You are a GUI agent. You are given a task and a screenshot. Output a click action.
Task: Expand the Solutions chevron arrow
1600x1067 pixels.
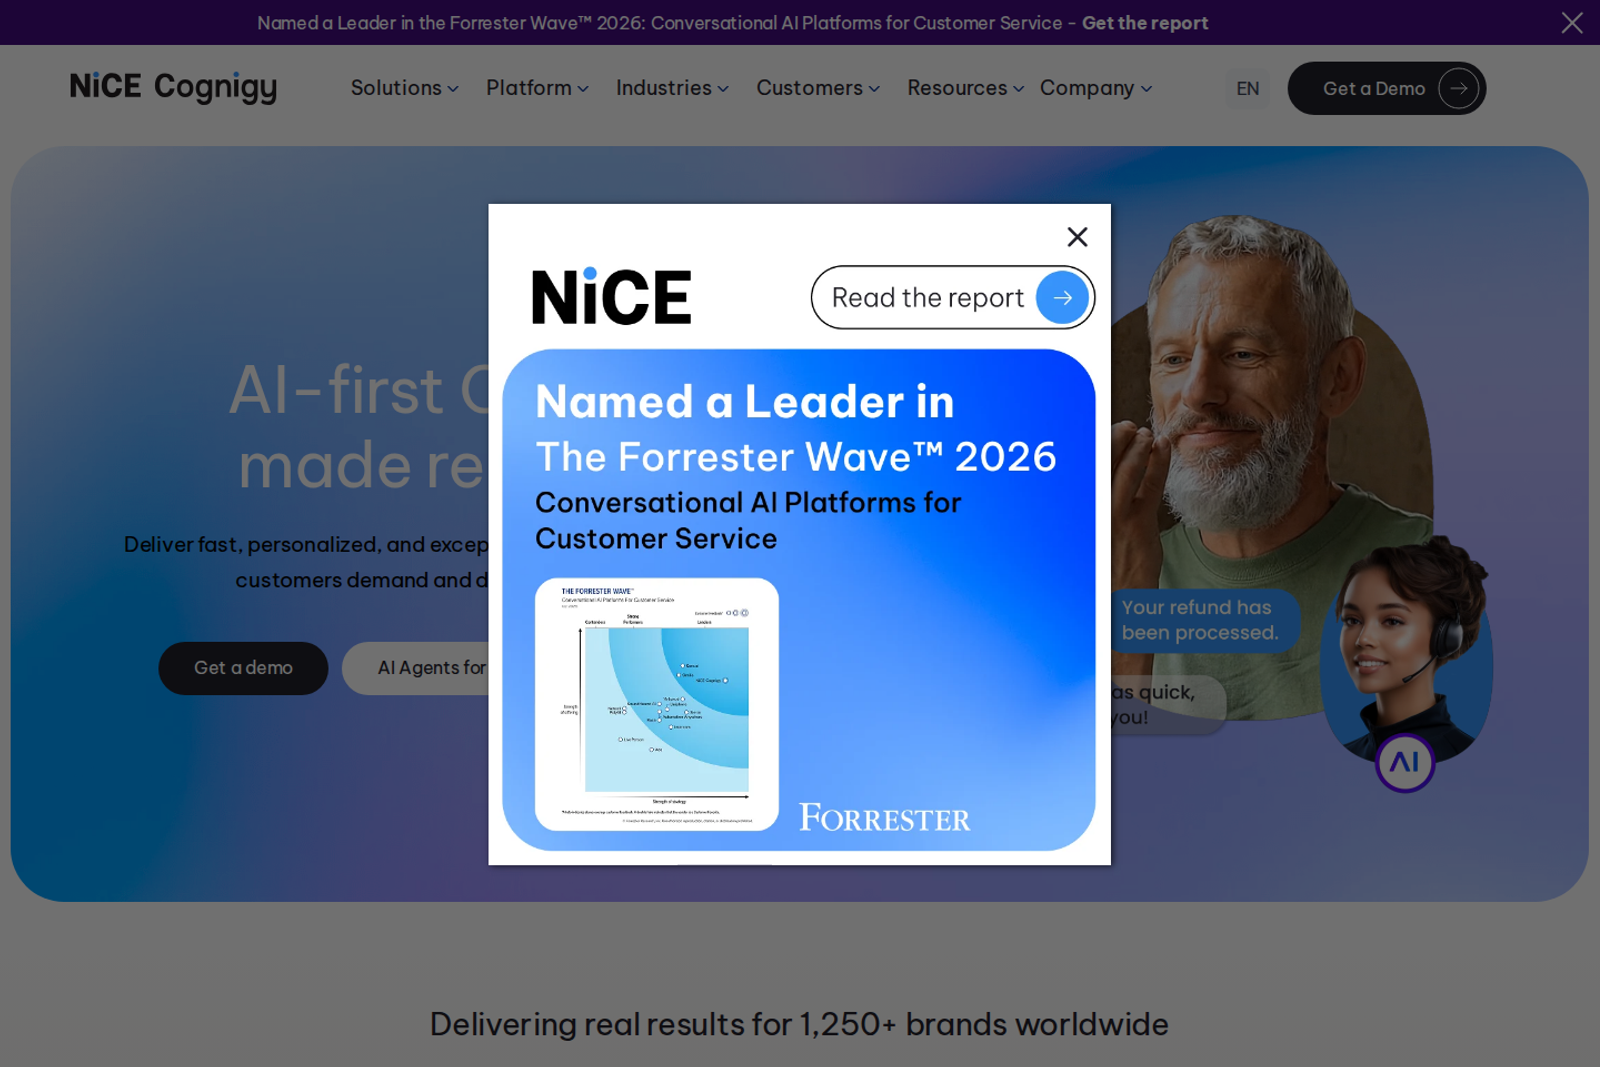[453, 89]
